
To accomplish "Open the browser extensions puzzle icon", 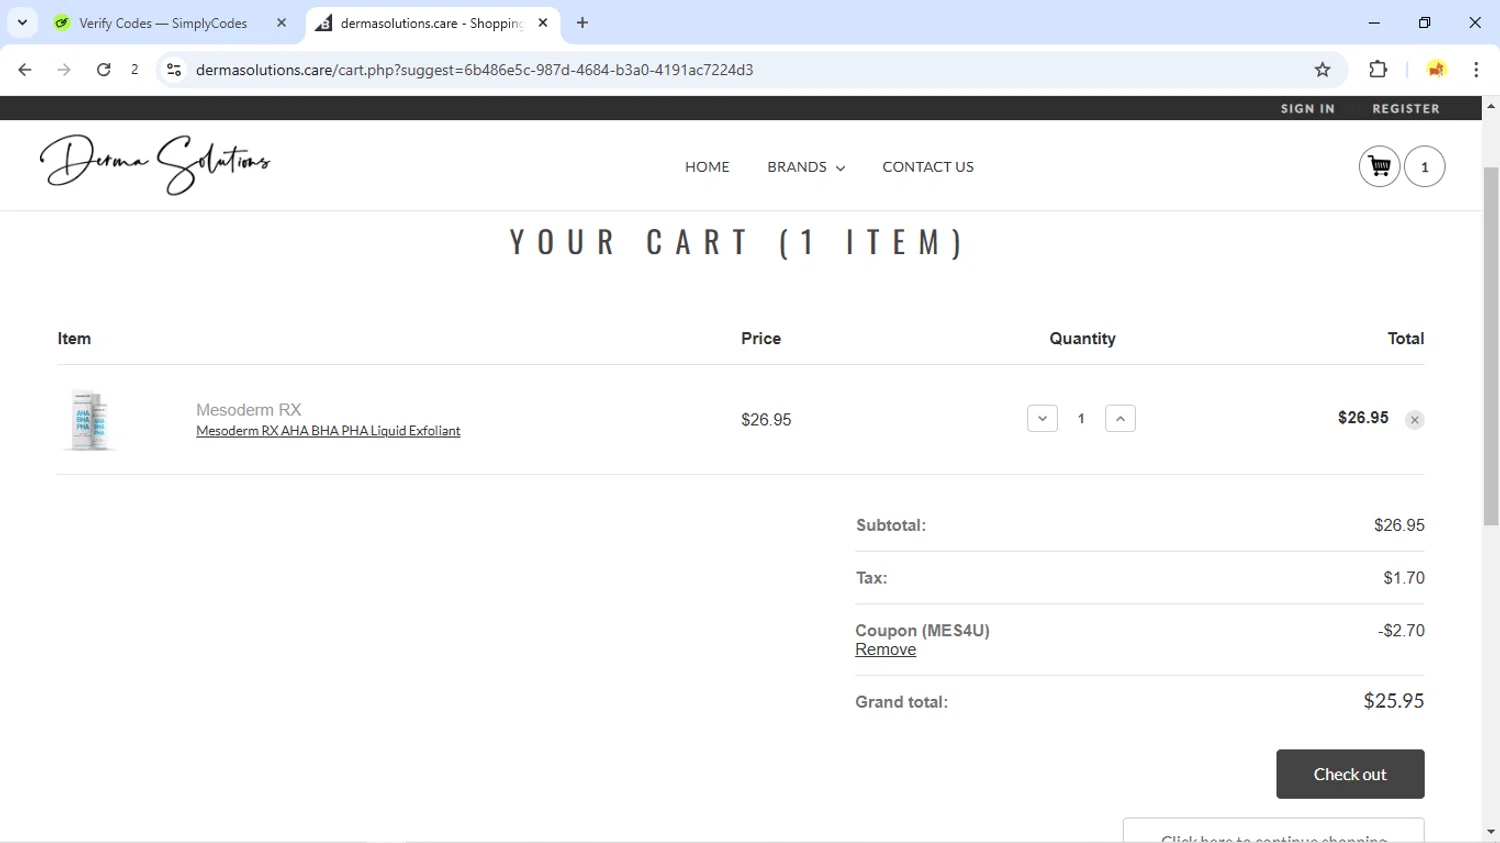I will point(1378,70).
